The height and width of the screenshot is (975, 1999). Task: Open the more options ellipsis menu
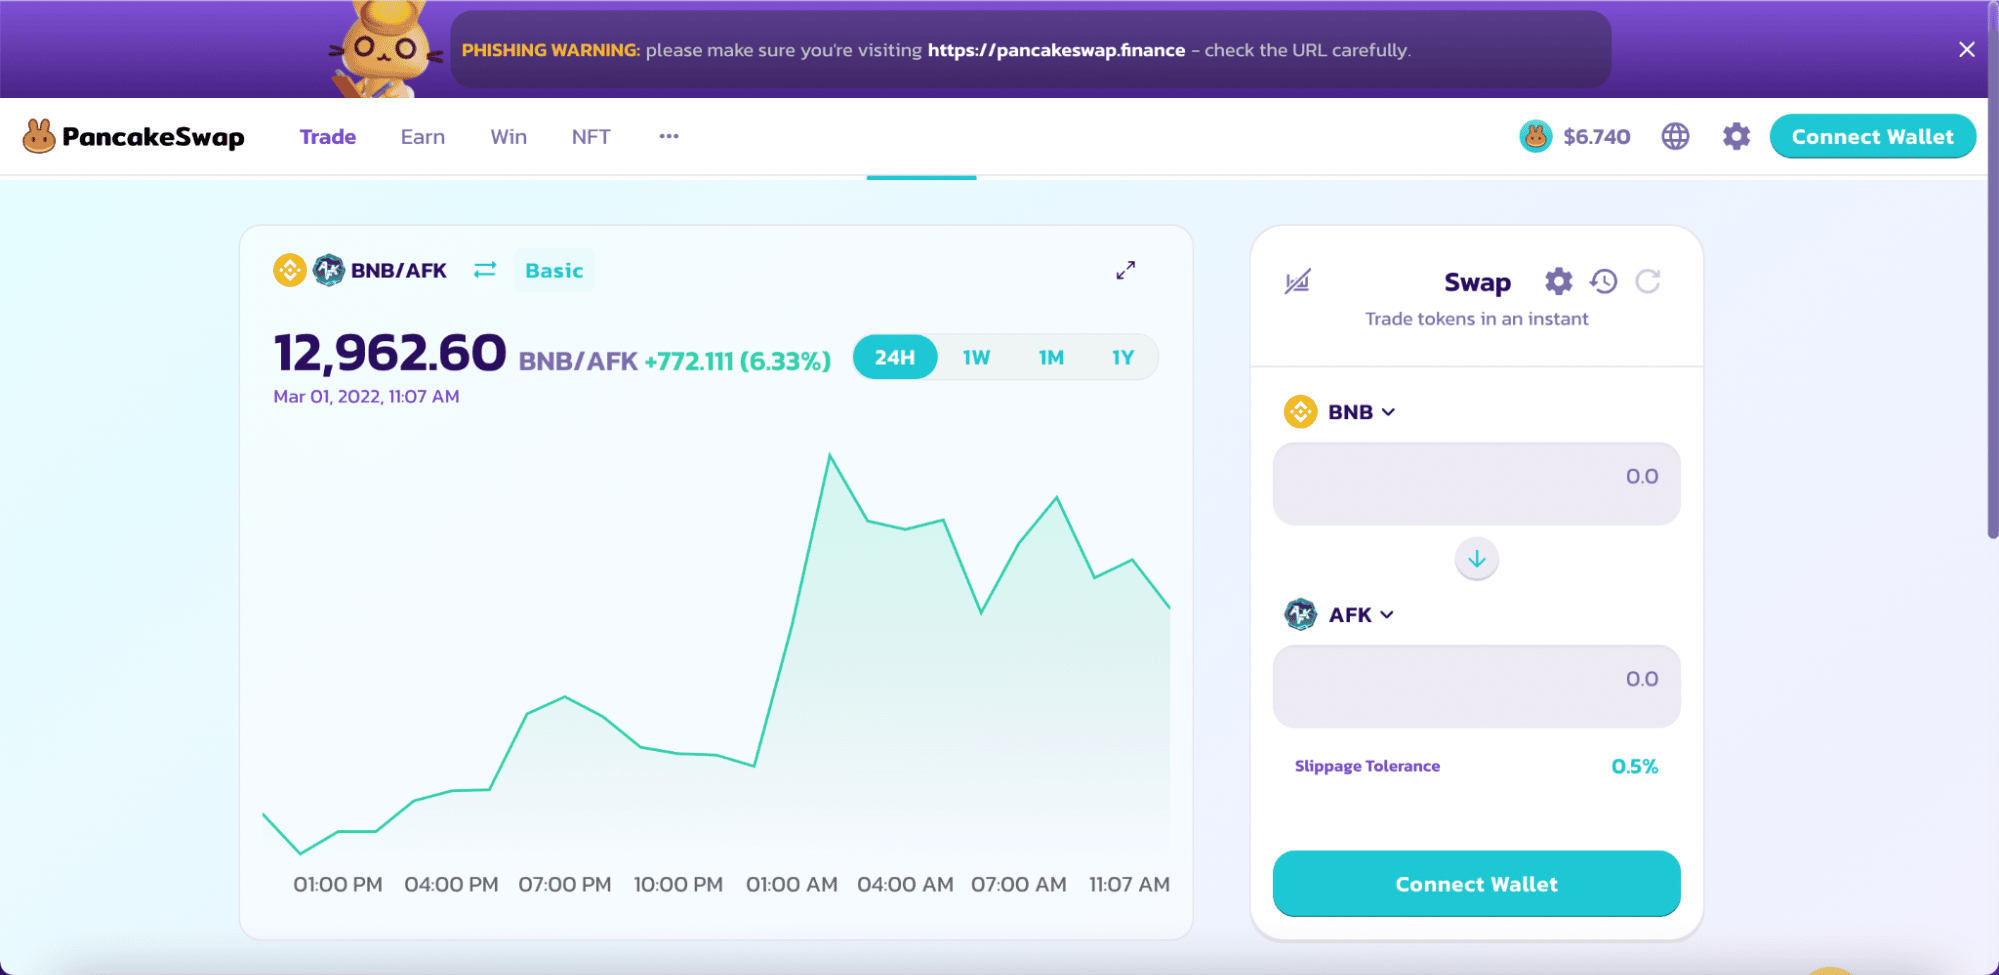tap(669, 136)
